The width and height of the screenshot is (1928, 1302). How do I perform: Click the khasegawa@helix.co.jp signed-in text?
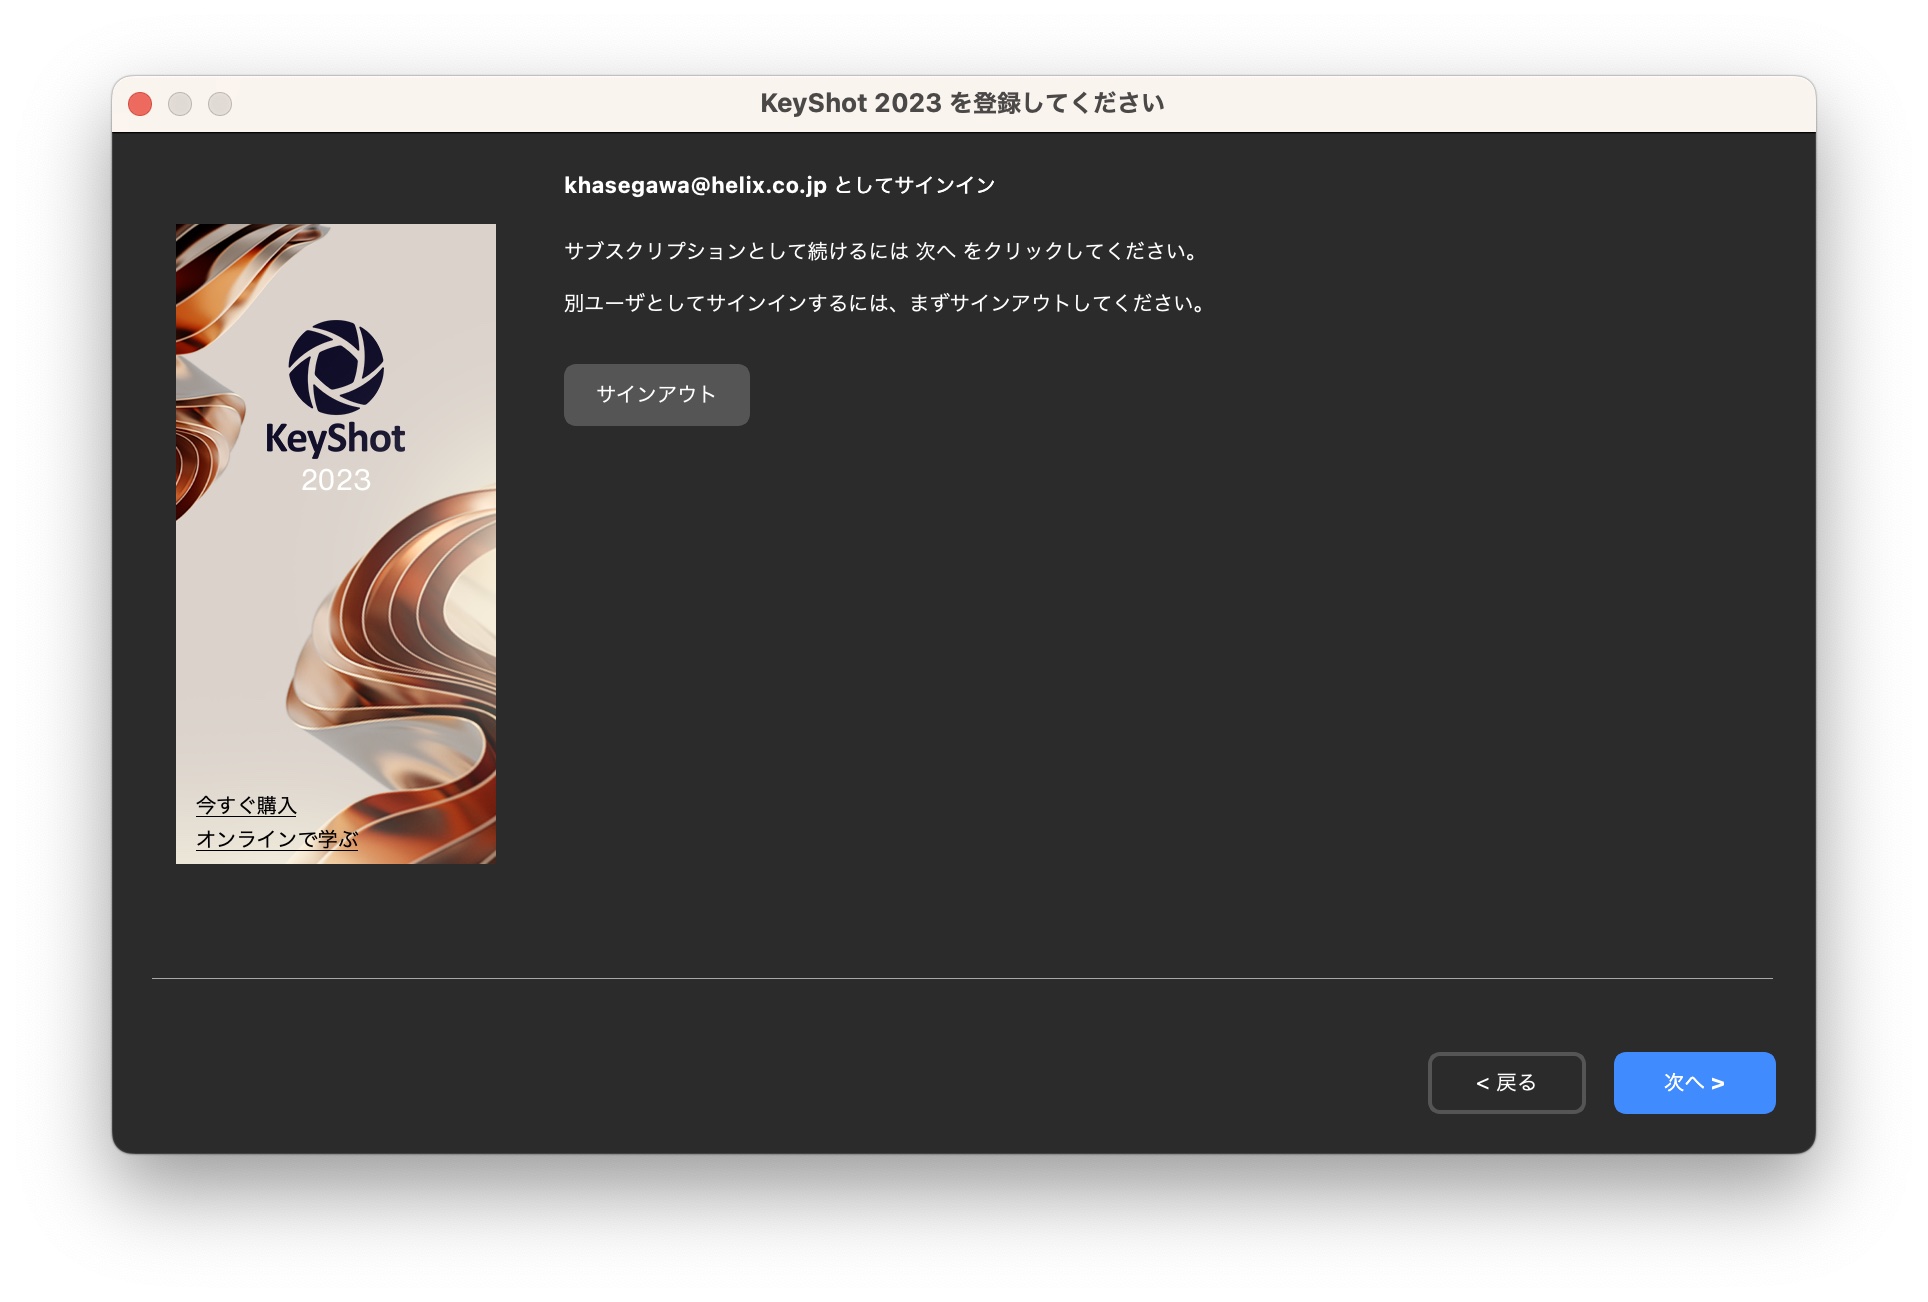click(x=779, y=185)
